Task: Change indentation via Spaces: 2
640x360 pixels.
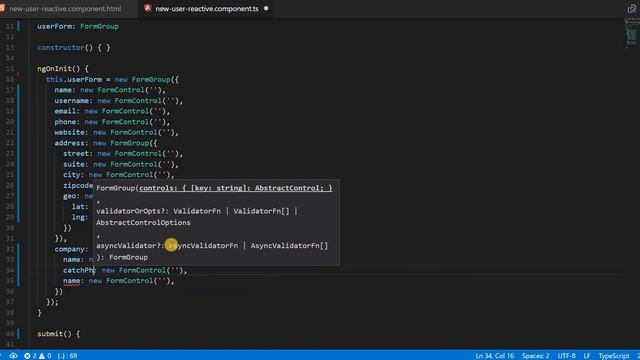Action: 536,356
